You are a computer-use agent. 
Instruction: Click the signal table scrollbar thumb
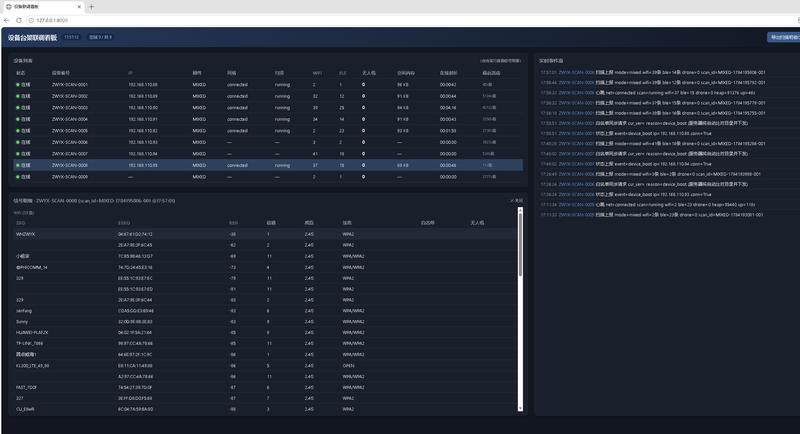pyautogui.click(x=520, y=245)
